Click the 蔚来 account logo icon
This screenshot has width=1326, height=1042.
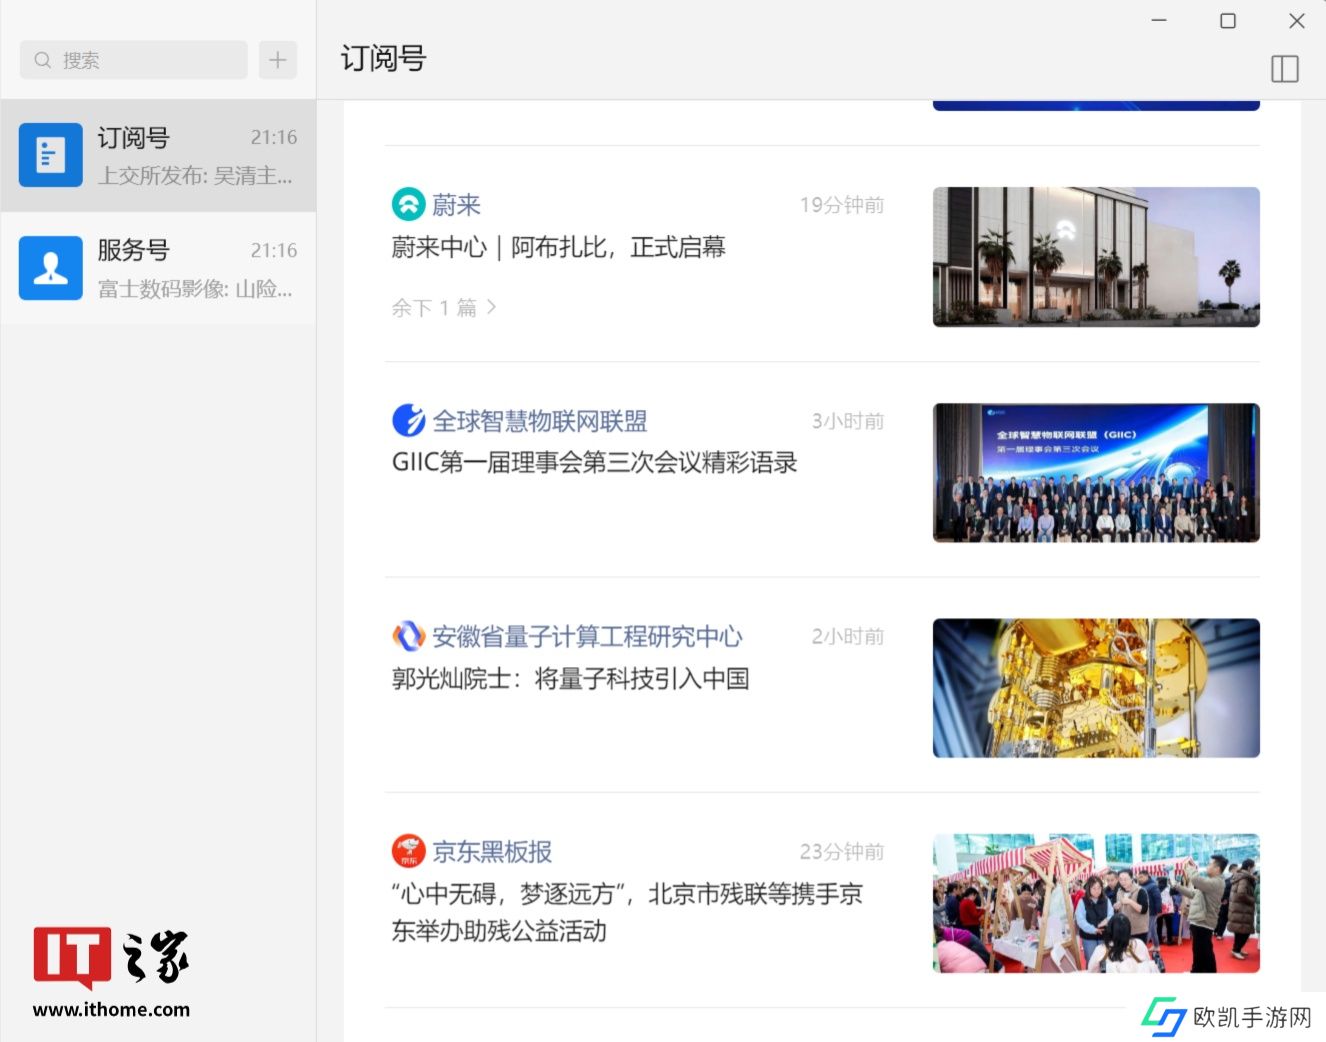tap(408, 205)
